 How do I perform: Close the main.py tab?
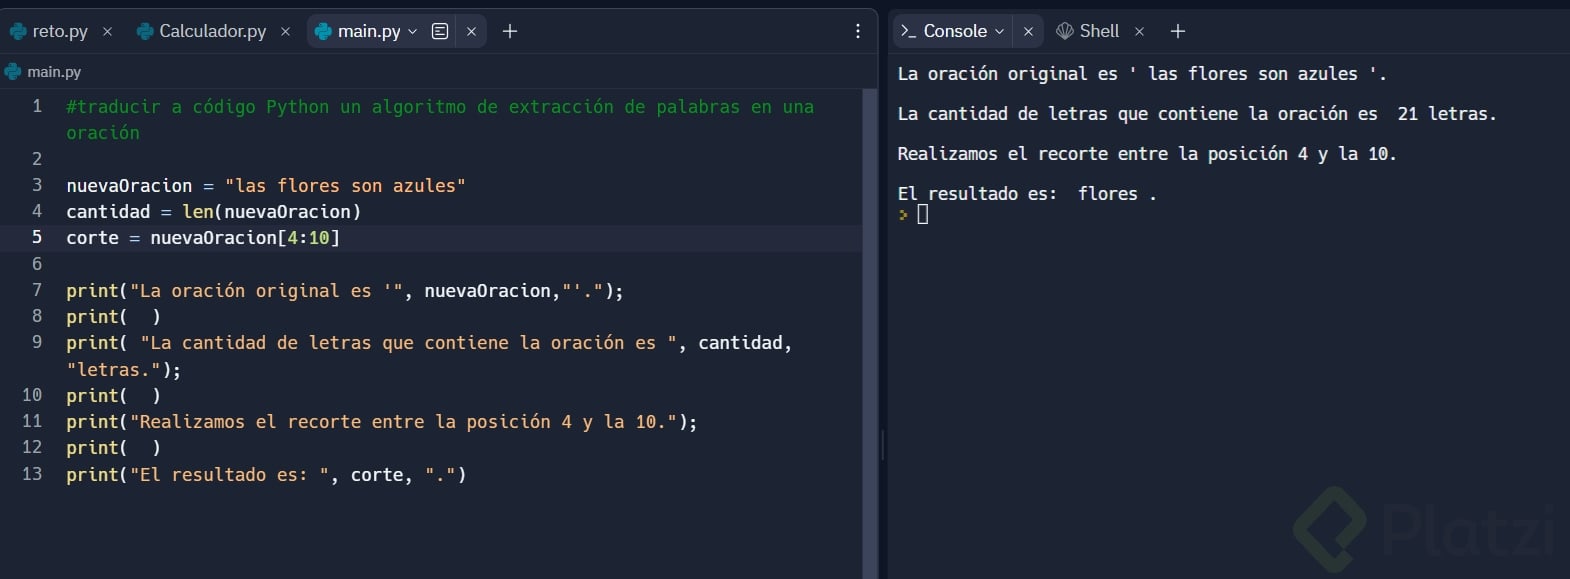tap(471, 32)
